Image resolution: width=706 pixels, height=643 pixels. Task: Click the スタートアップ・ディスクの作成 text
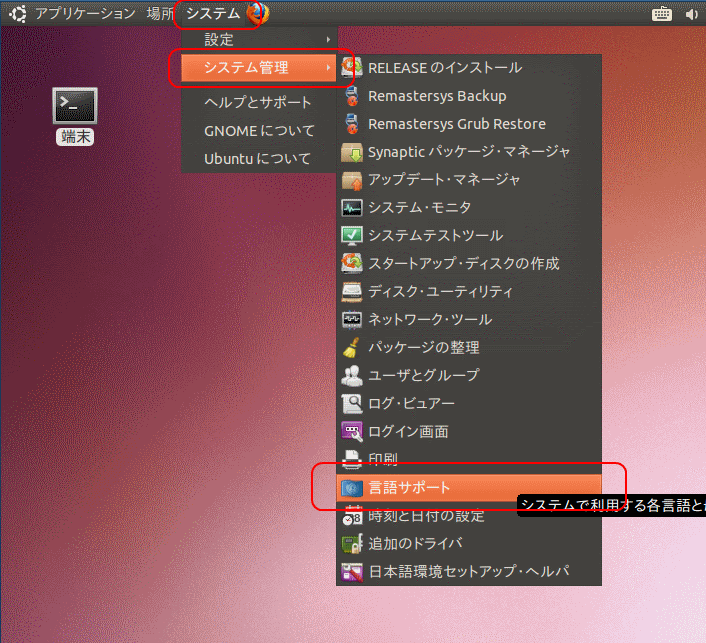click(464, 263)
